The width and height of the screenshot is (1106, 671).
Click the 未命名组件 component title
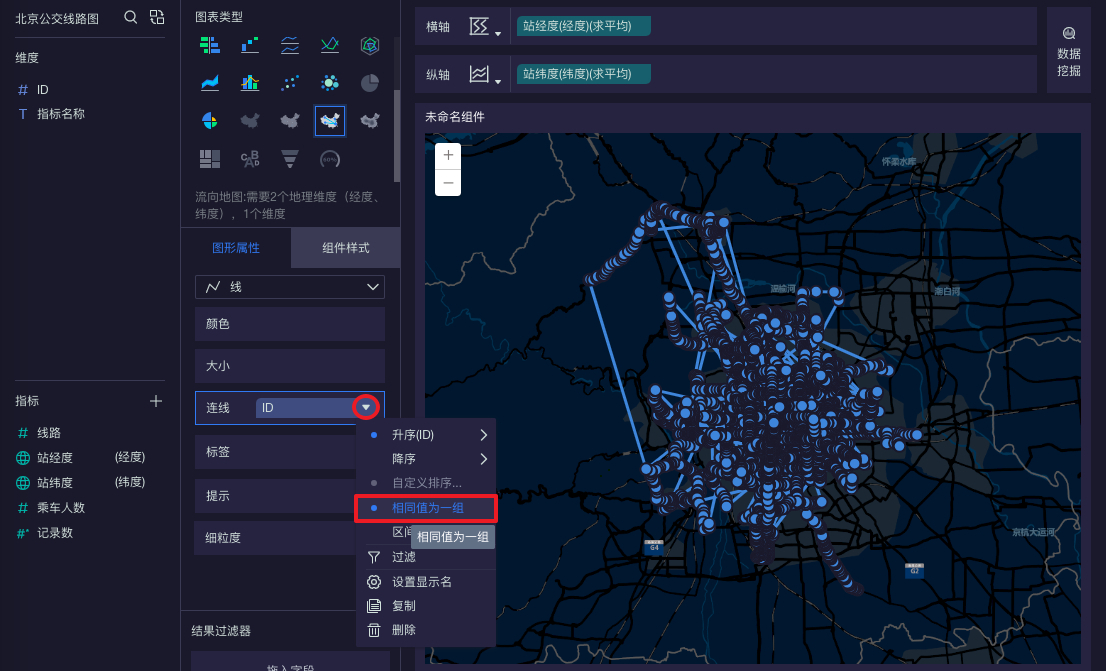455,117
